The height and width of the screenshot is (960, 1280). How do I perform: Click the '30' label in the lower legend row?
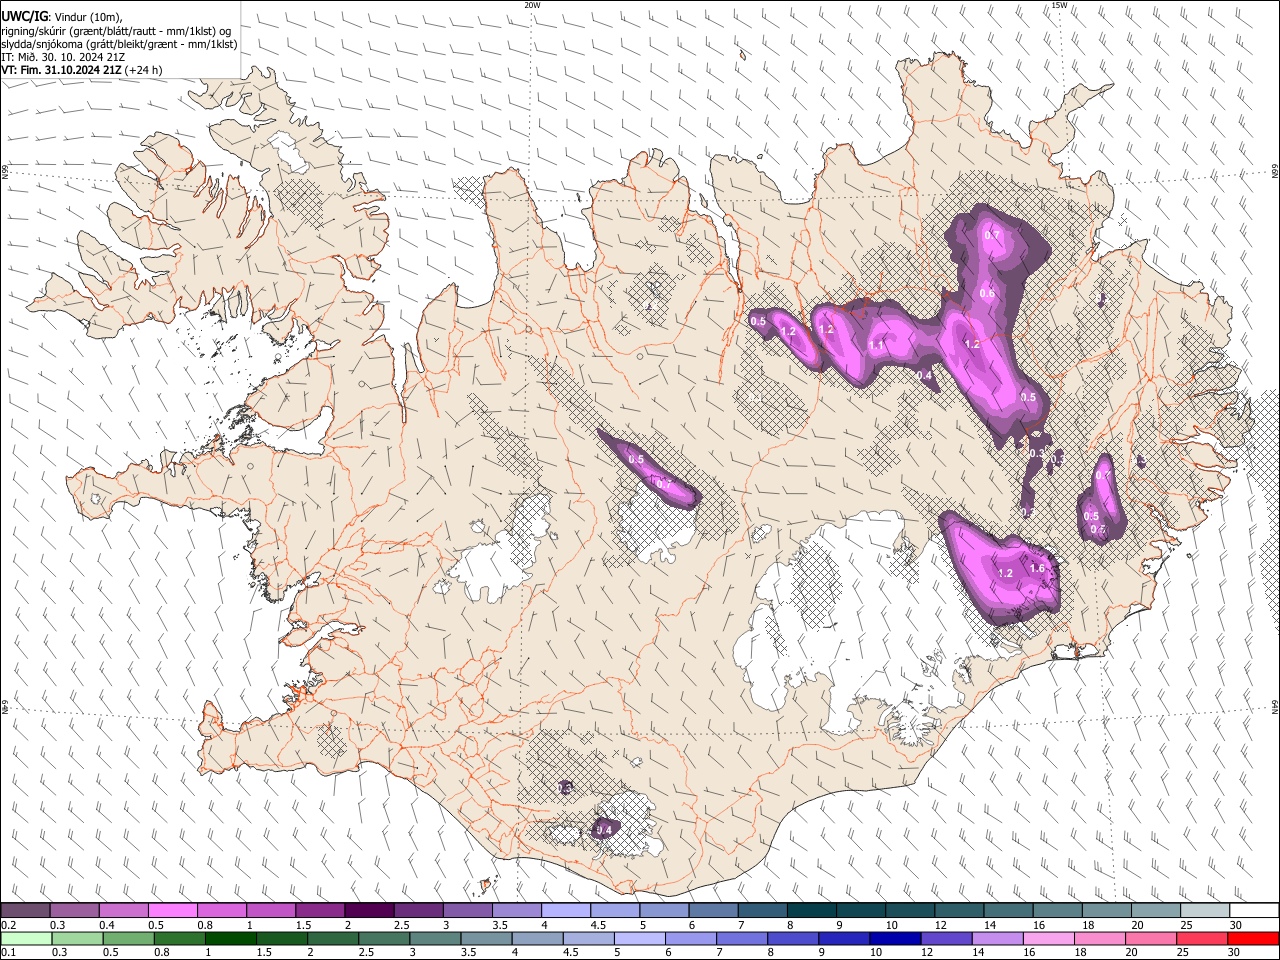[x=1236, y=952]
